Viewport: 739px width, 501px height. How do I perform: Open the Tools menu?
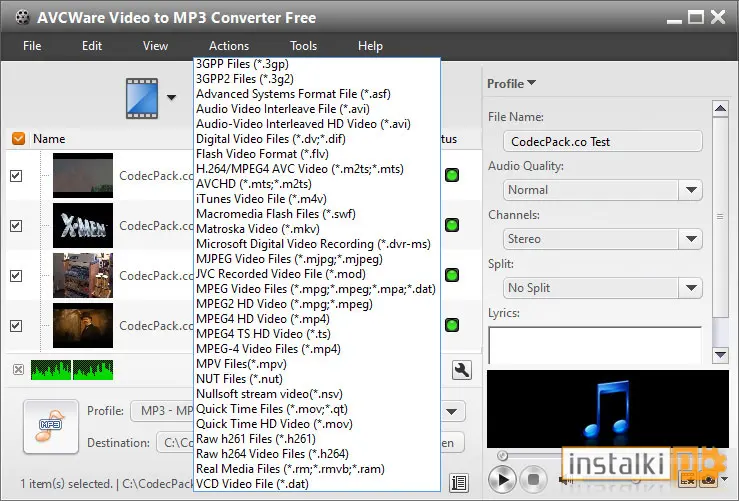tap(303, 46)
